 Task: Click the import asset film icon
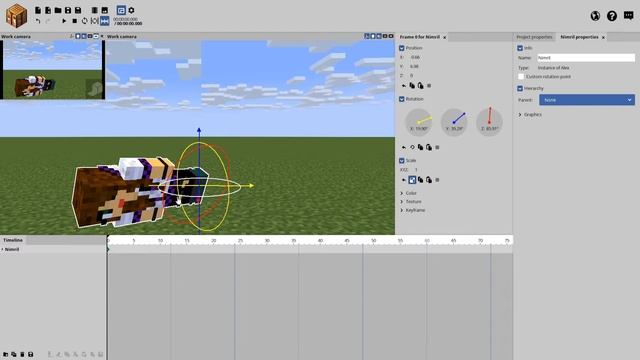[x=95, y=10]
